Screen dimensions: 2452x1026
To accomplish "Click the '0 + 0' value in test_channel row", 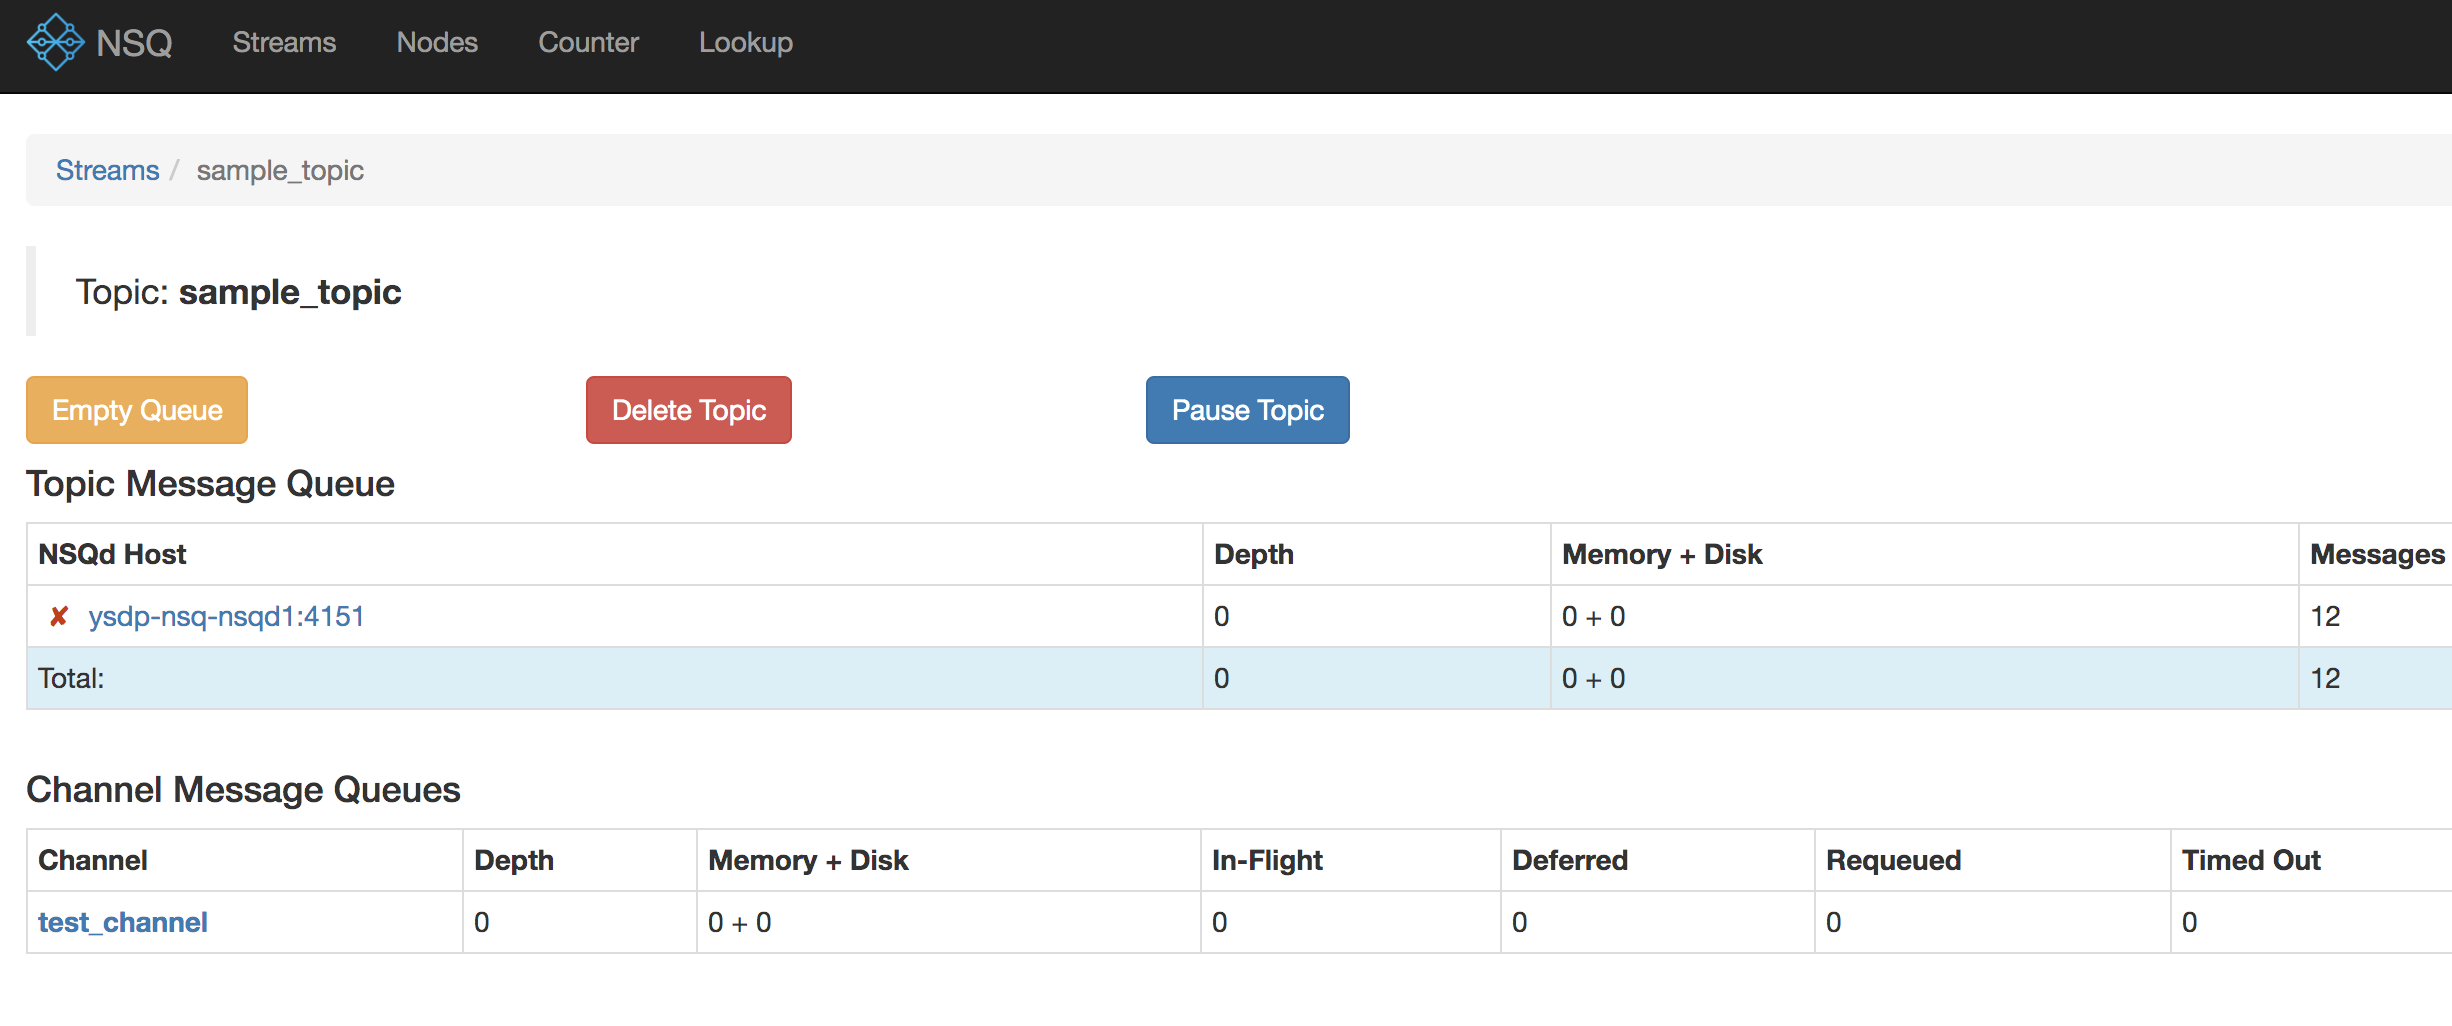I will coord(740,922).
